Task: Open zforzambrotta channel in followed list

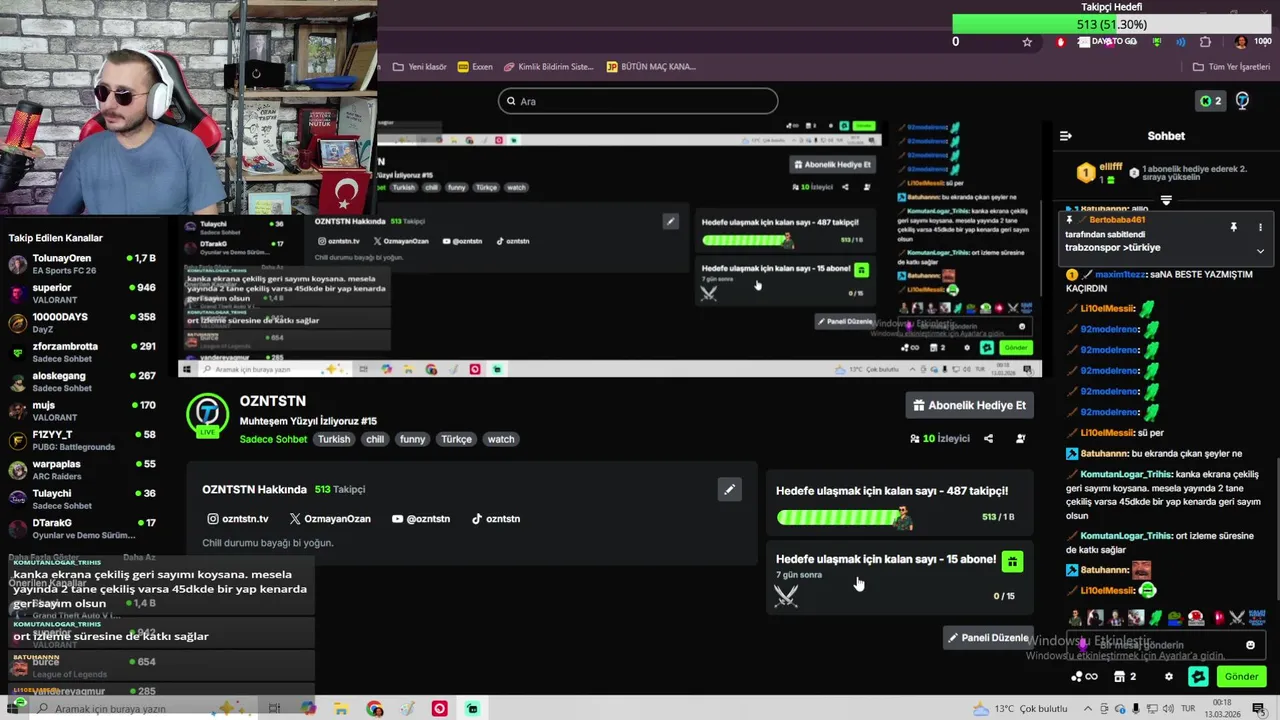Action: point(82,352)
